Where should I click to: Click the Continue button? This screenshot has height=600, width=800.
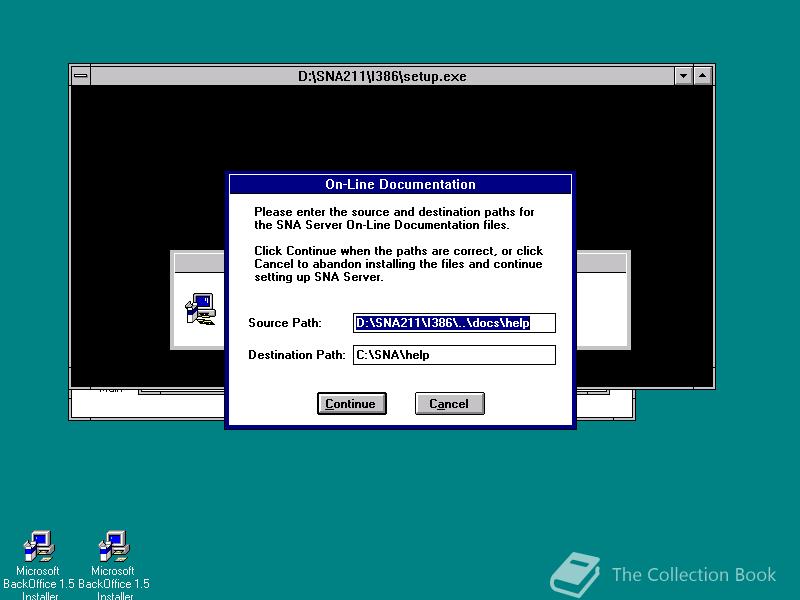click(352, 404)
